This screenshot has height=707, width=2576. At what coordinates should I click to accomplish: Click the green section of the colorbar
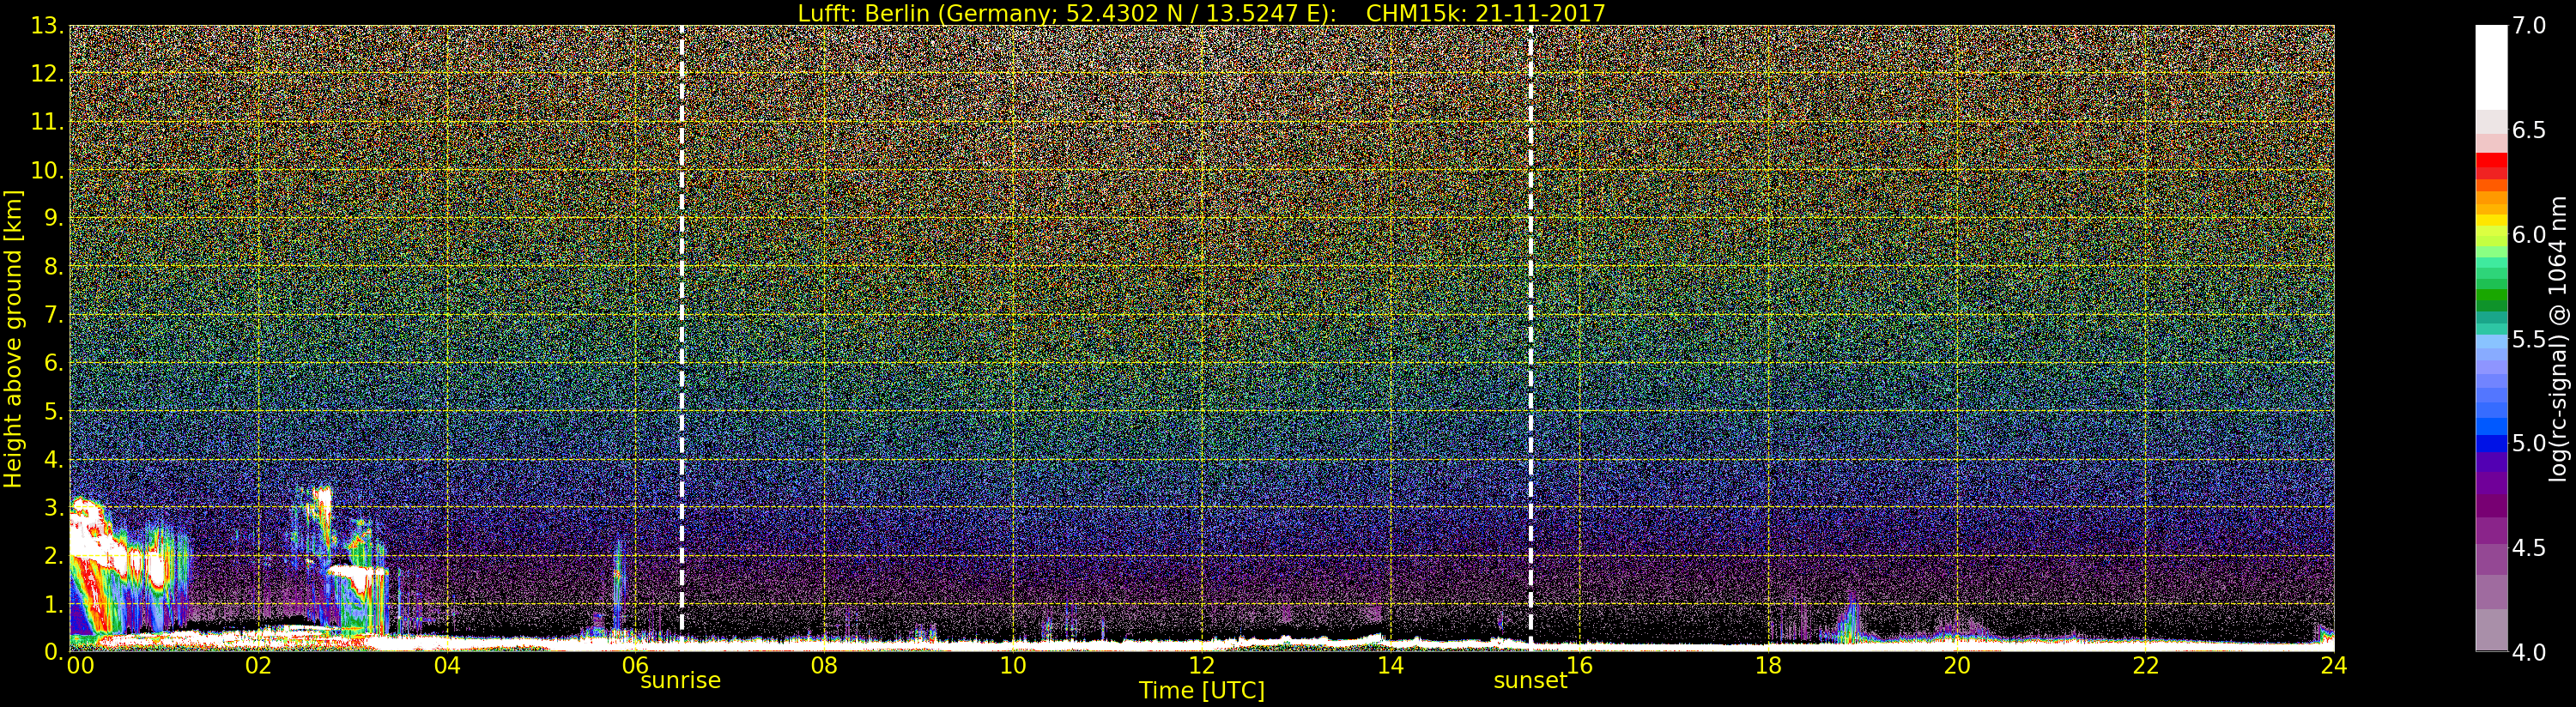[x=2491, y=298]
